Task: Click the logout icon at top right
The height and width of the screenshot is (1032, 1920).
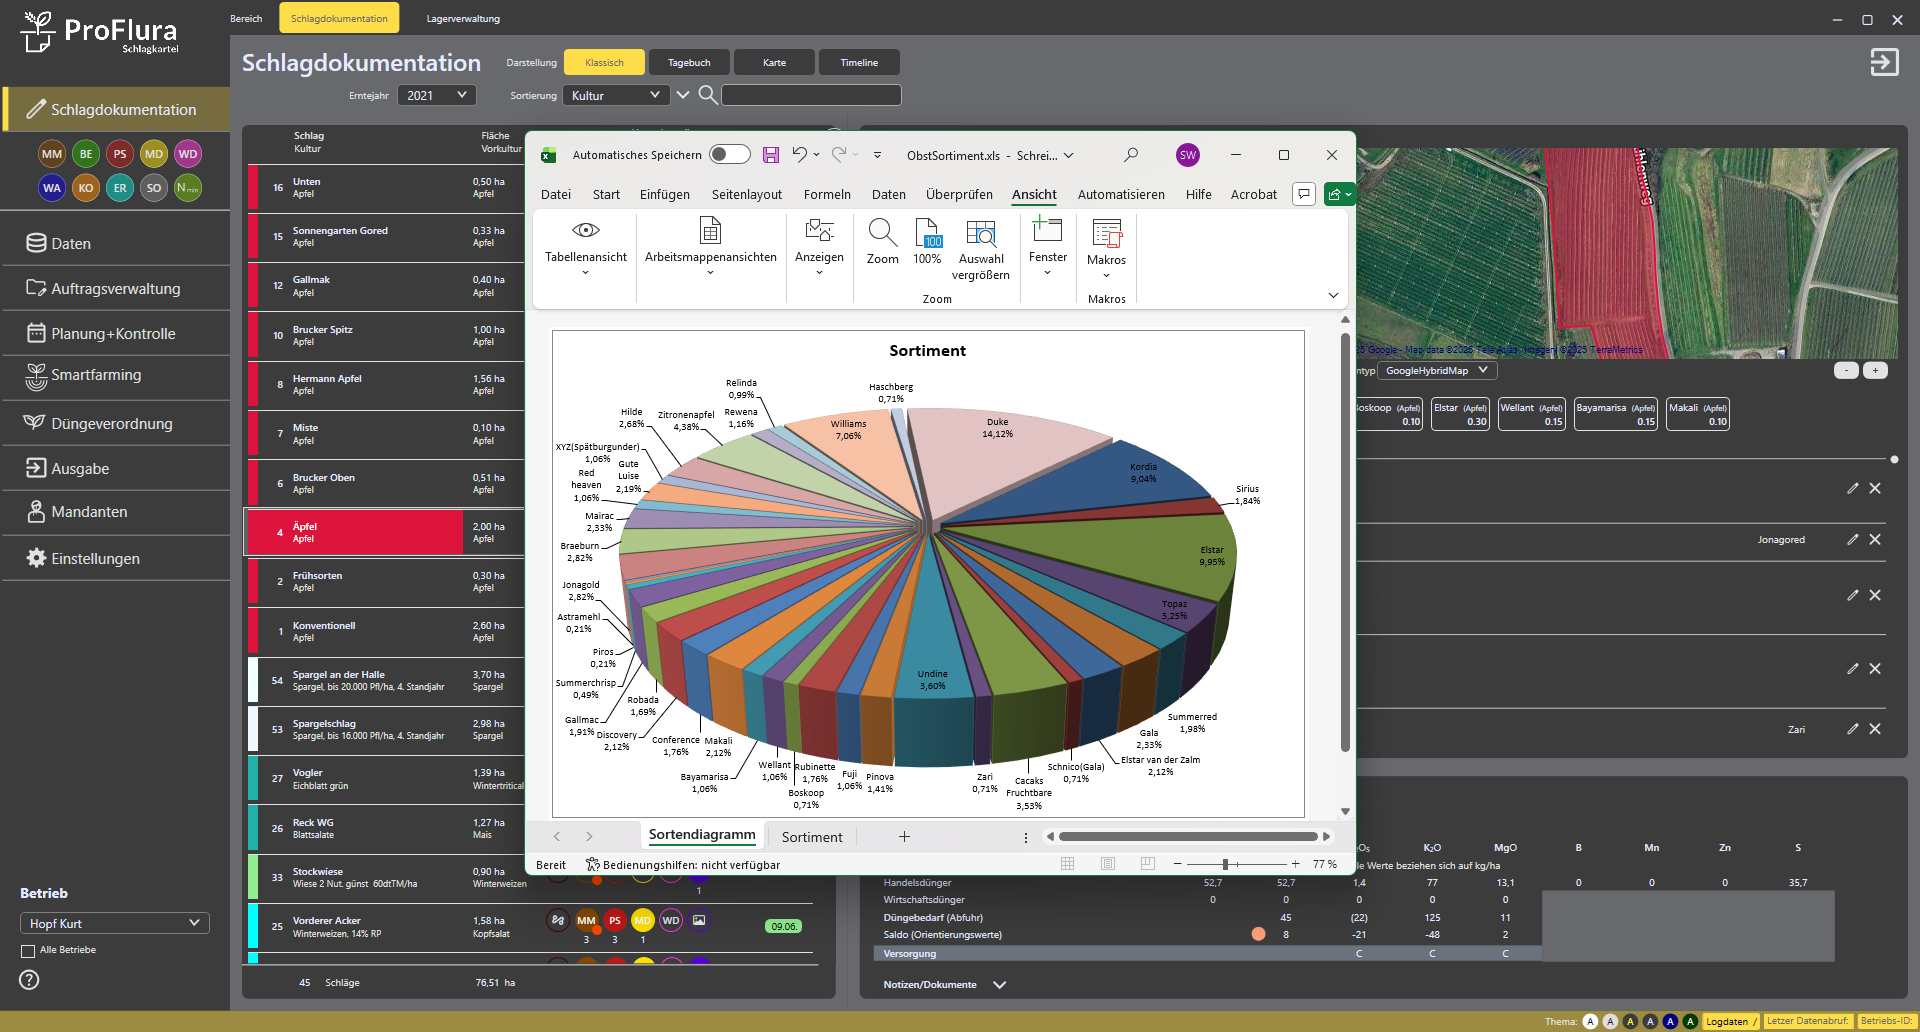Action: [x=1884, y=62]
